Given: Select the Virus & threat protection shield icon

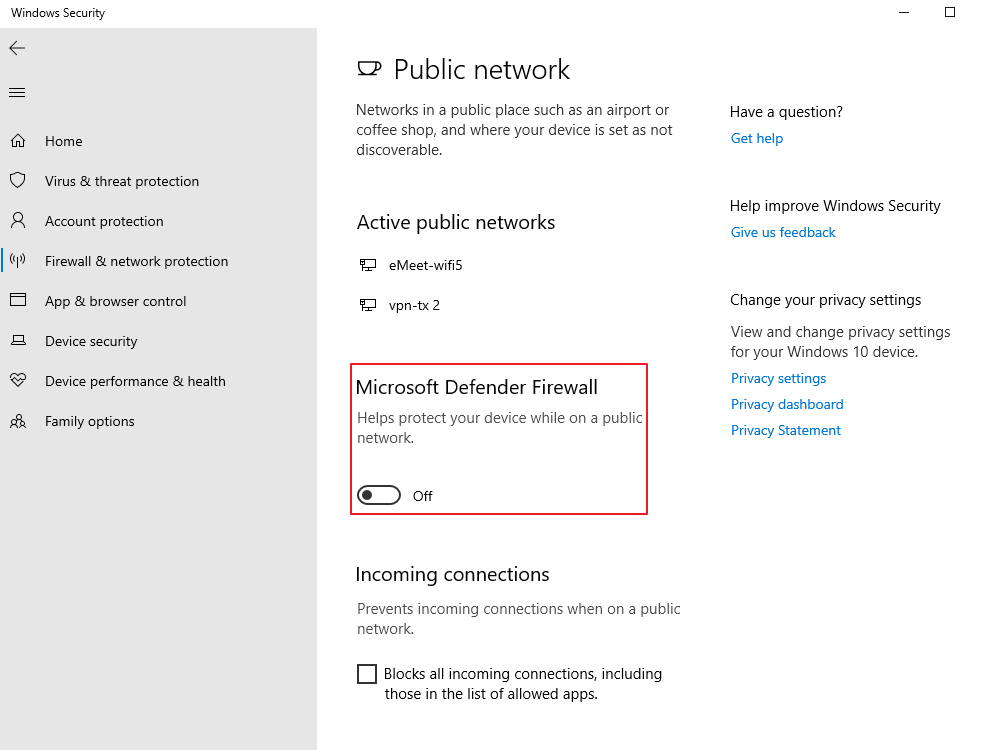Looking at the screenshot, I should [18, 181].
